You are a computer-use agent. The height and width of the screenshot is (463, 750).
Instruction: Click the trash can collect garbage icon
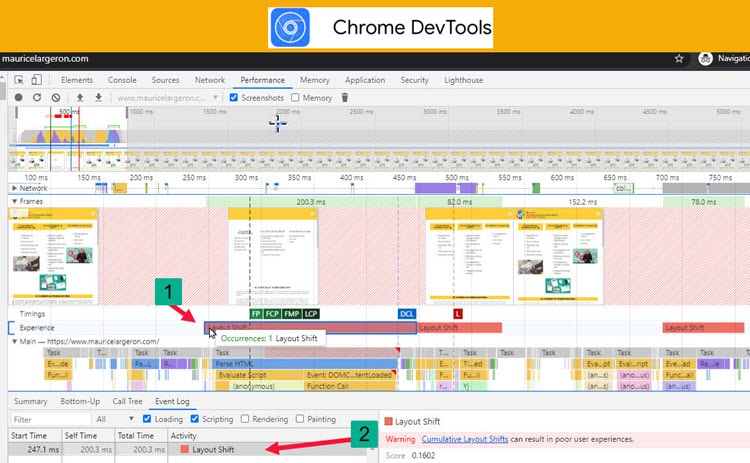tap(344, 98)
